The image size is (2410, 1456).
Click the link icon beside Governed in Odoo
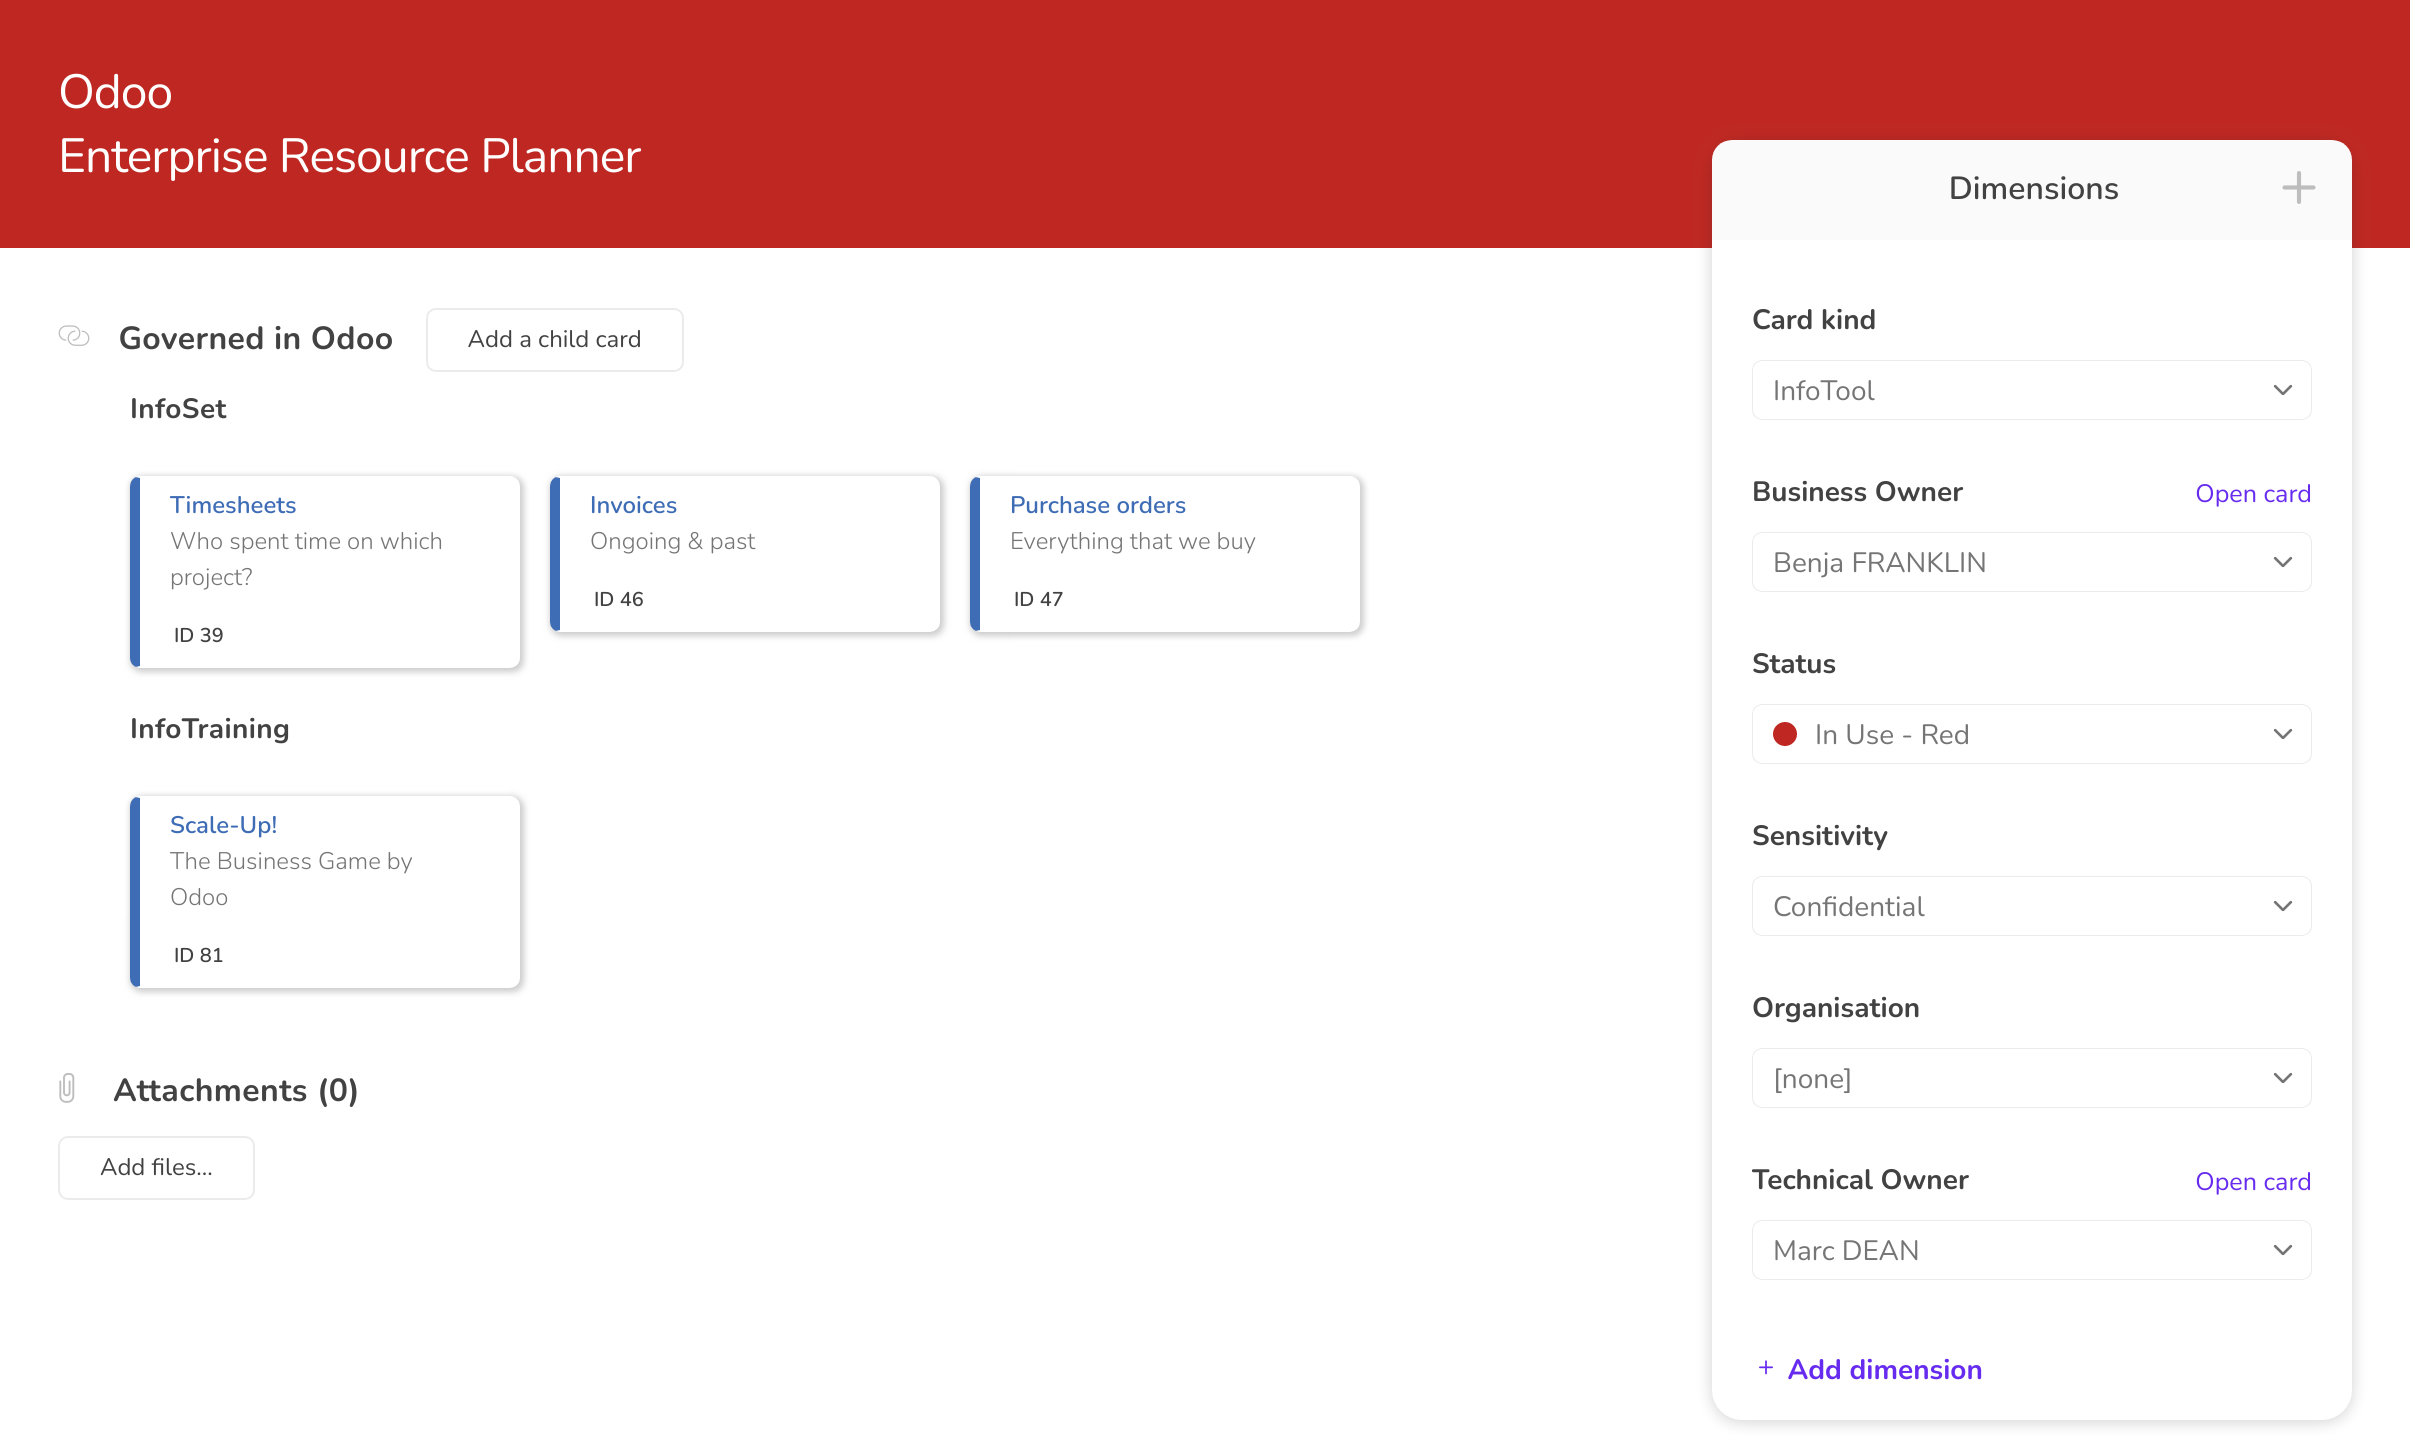click(74, 337)
